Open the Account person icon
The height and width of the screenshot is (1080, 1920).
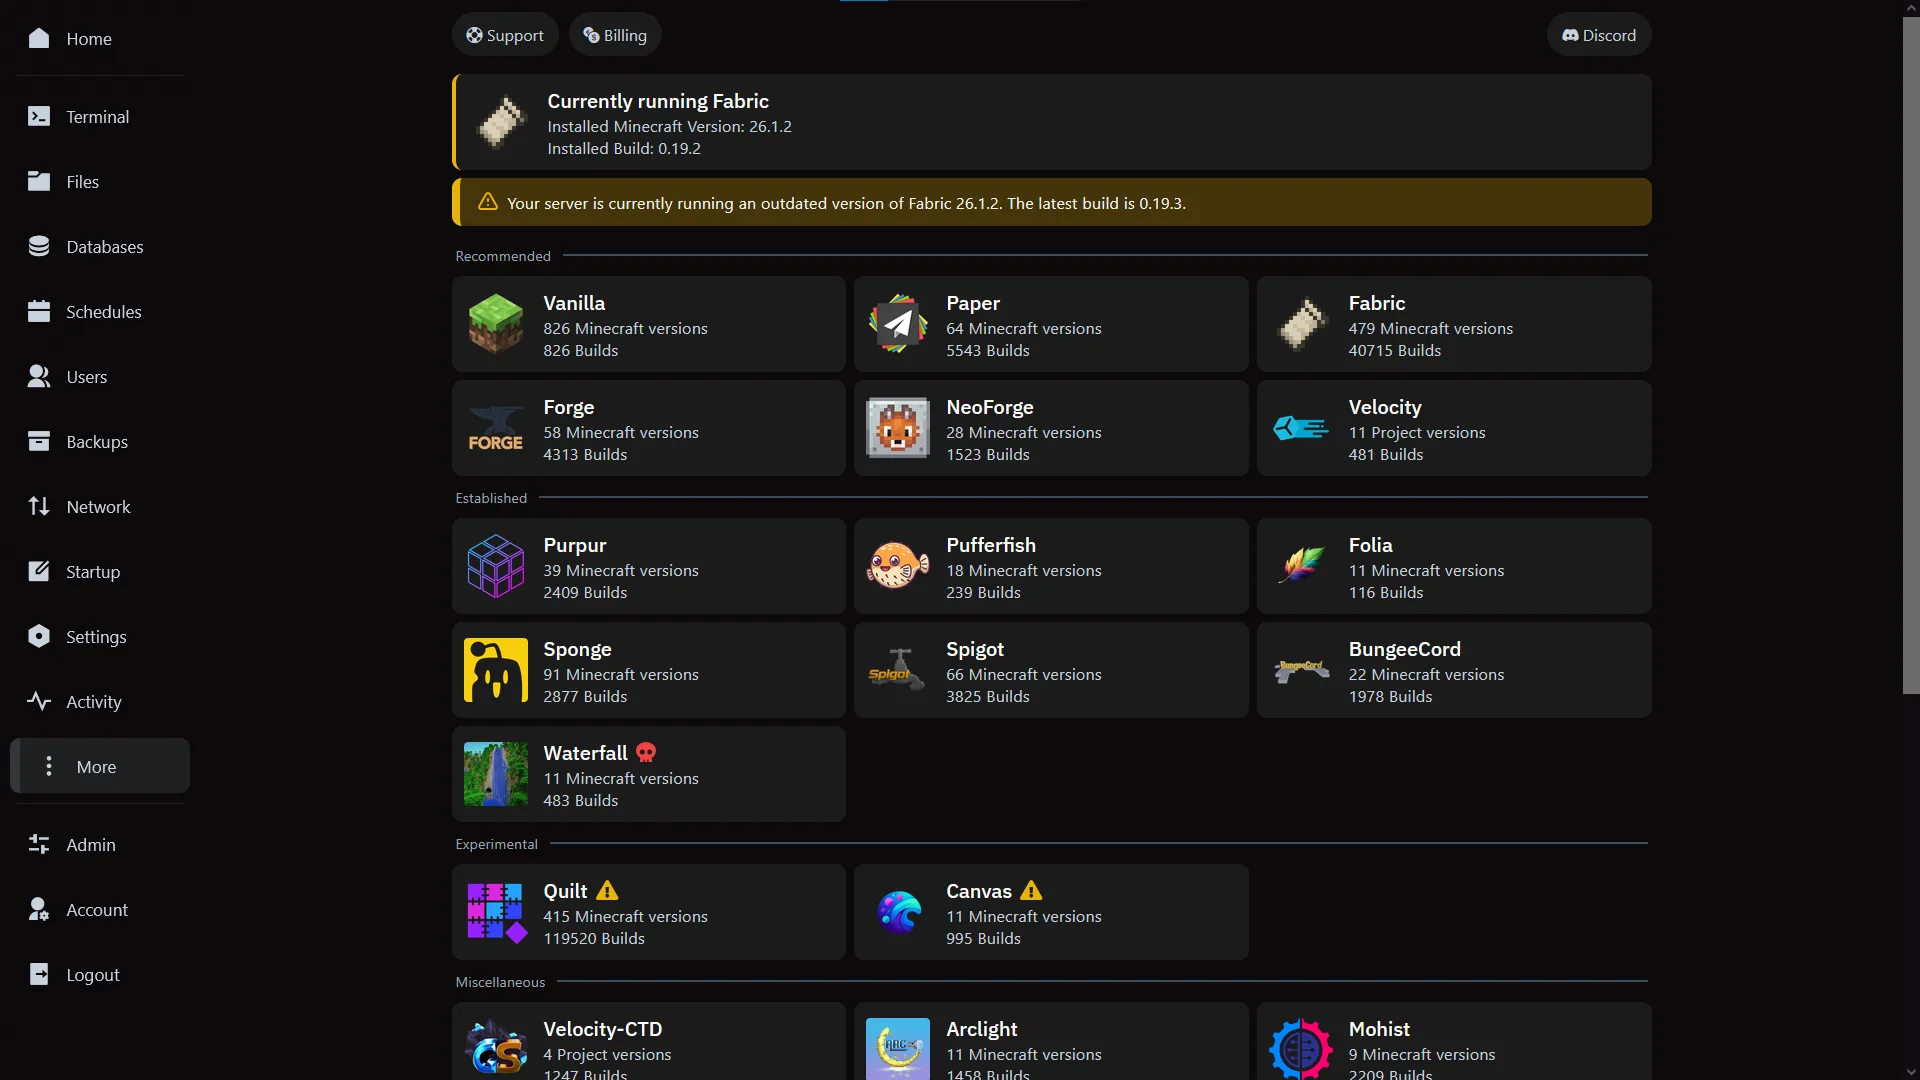coord(39,909)
